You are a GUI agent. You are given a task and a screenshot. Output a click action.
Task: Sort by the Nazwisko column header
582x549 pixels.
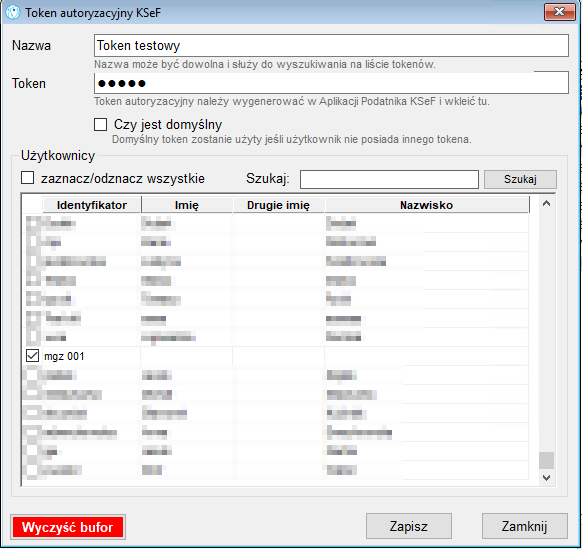(x=426, y=205)
